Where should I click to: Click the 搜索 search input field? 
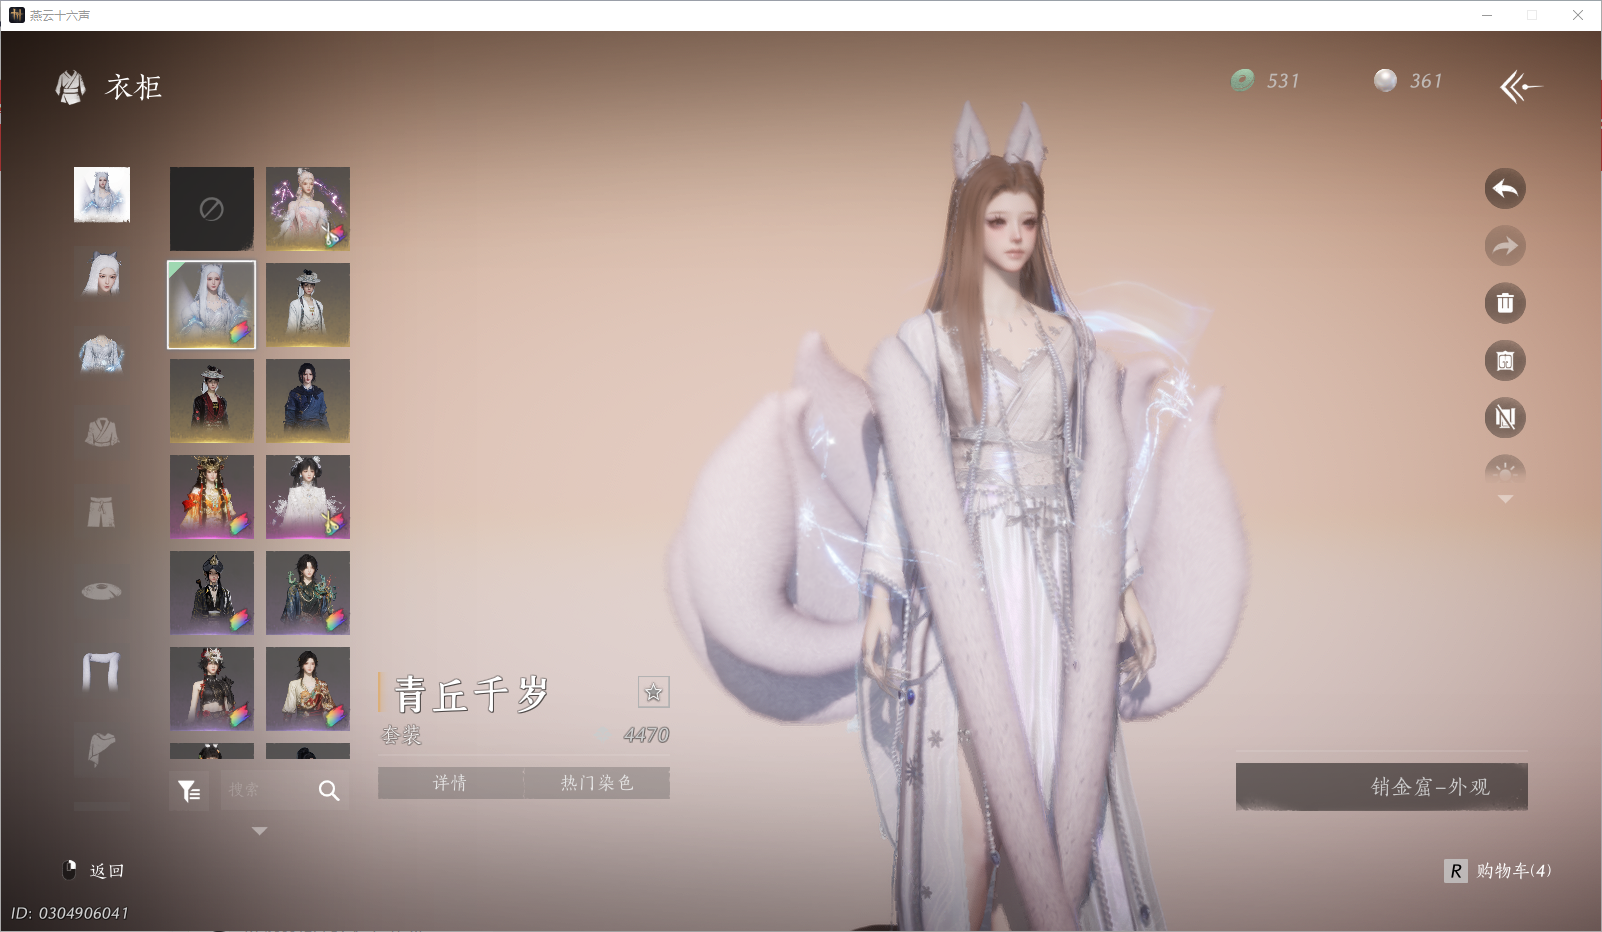pos(265,791)
